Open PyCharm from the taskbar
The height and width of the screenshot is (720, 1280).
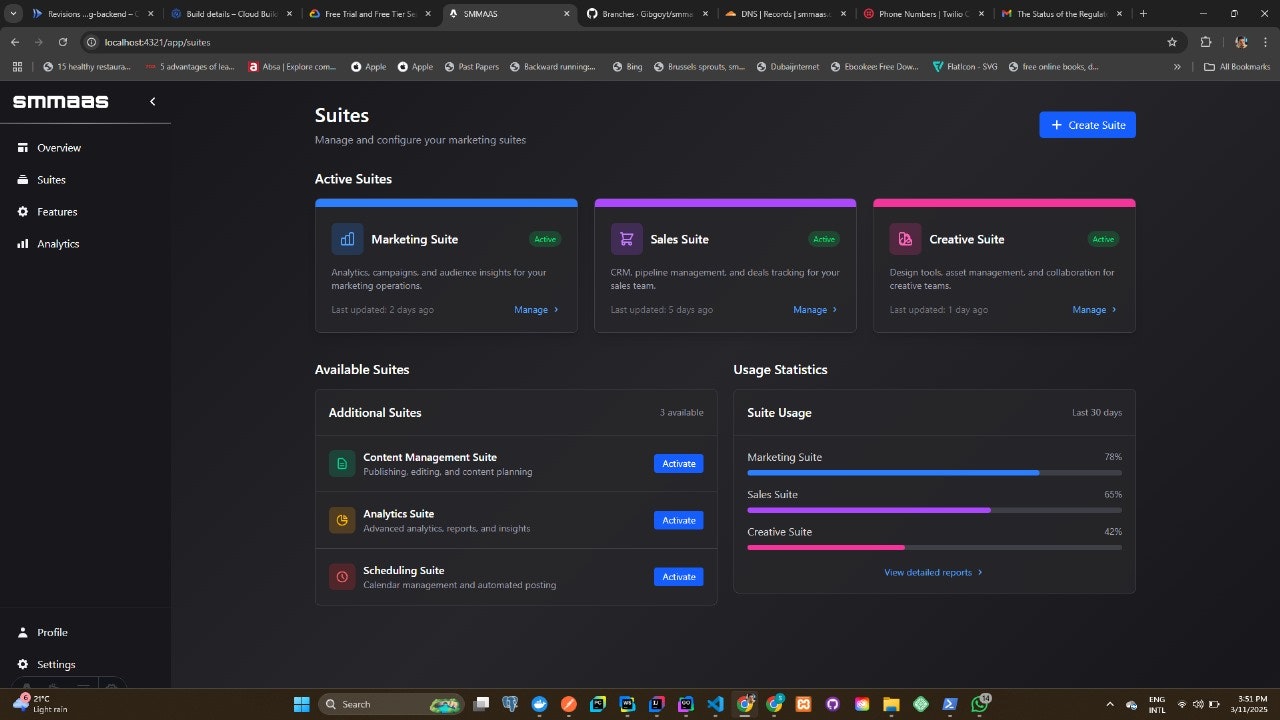click(598, 704)
